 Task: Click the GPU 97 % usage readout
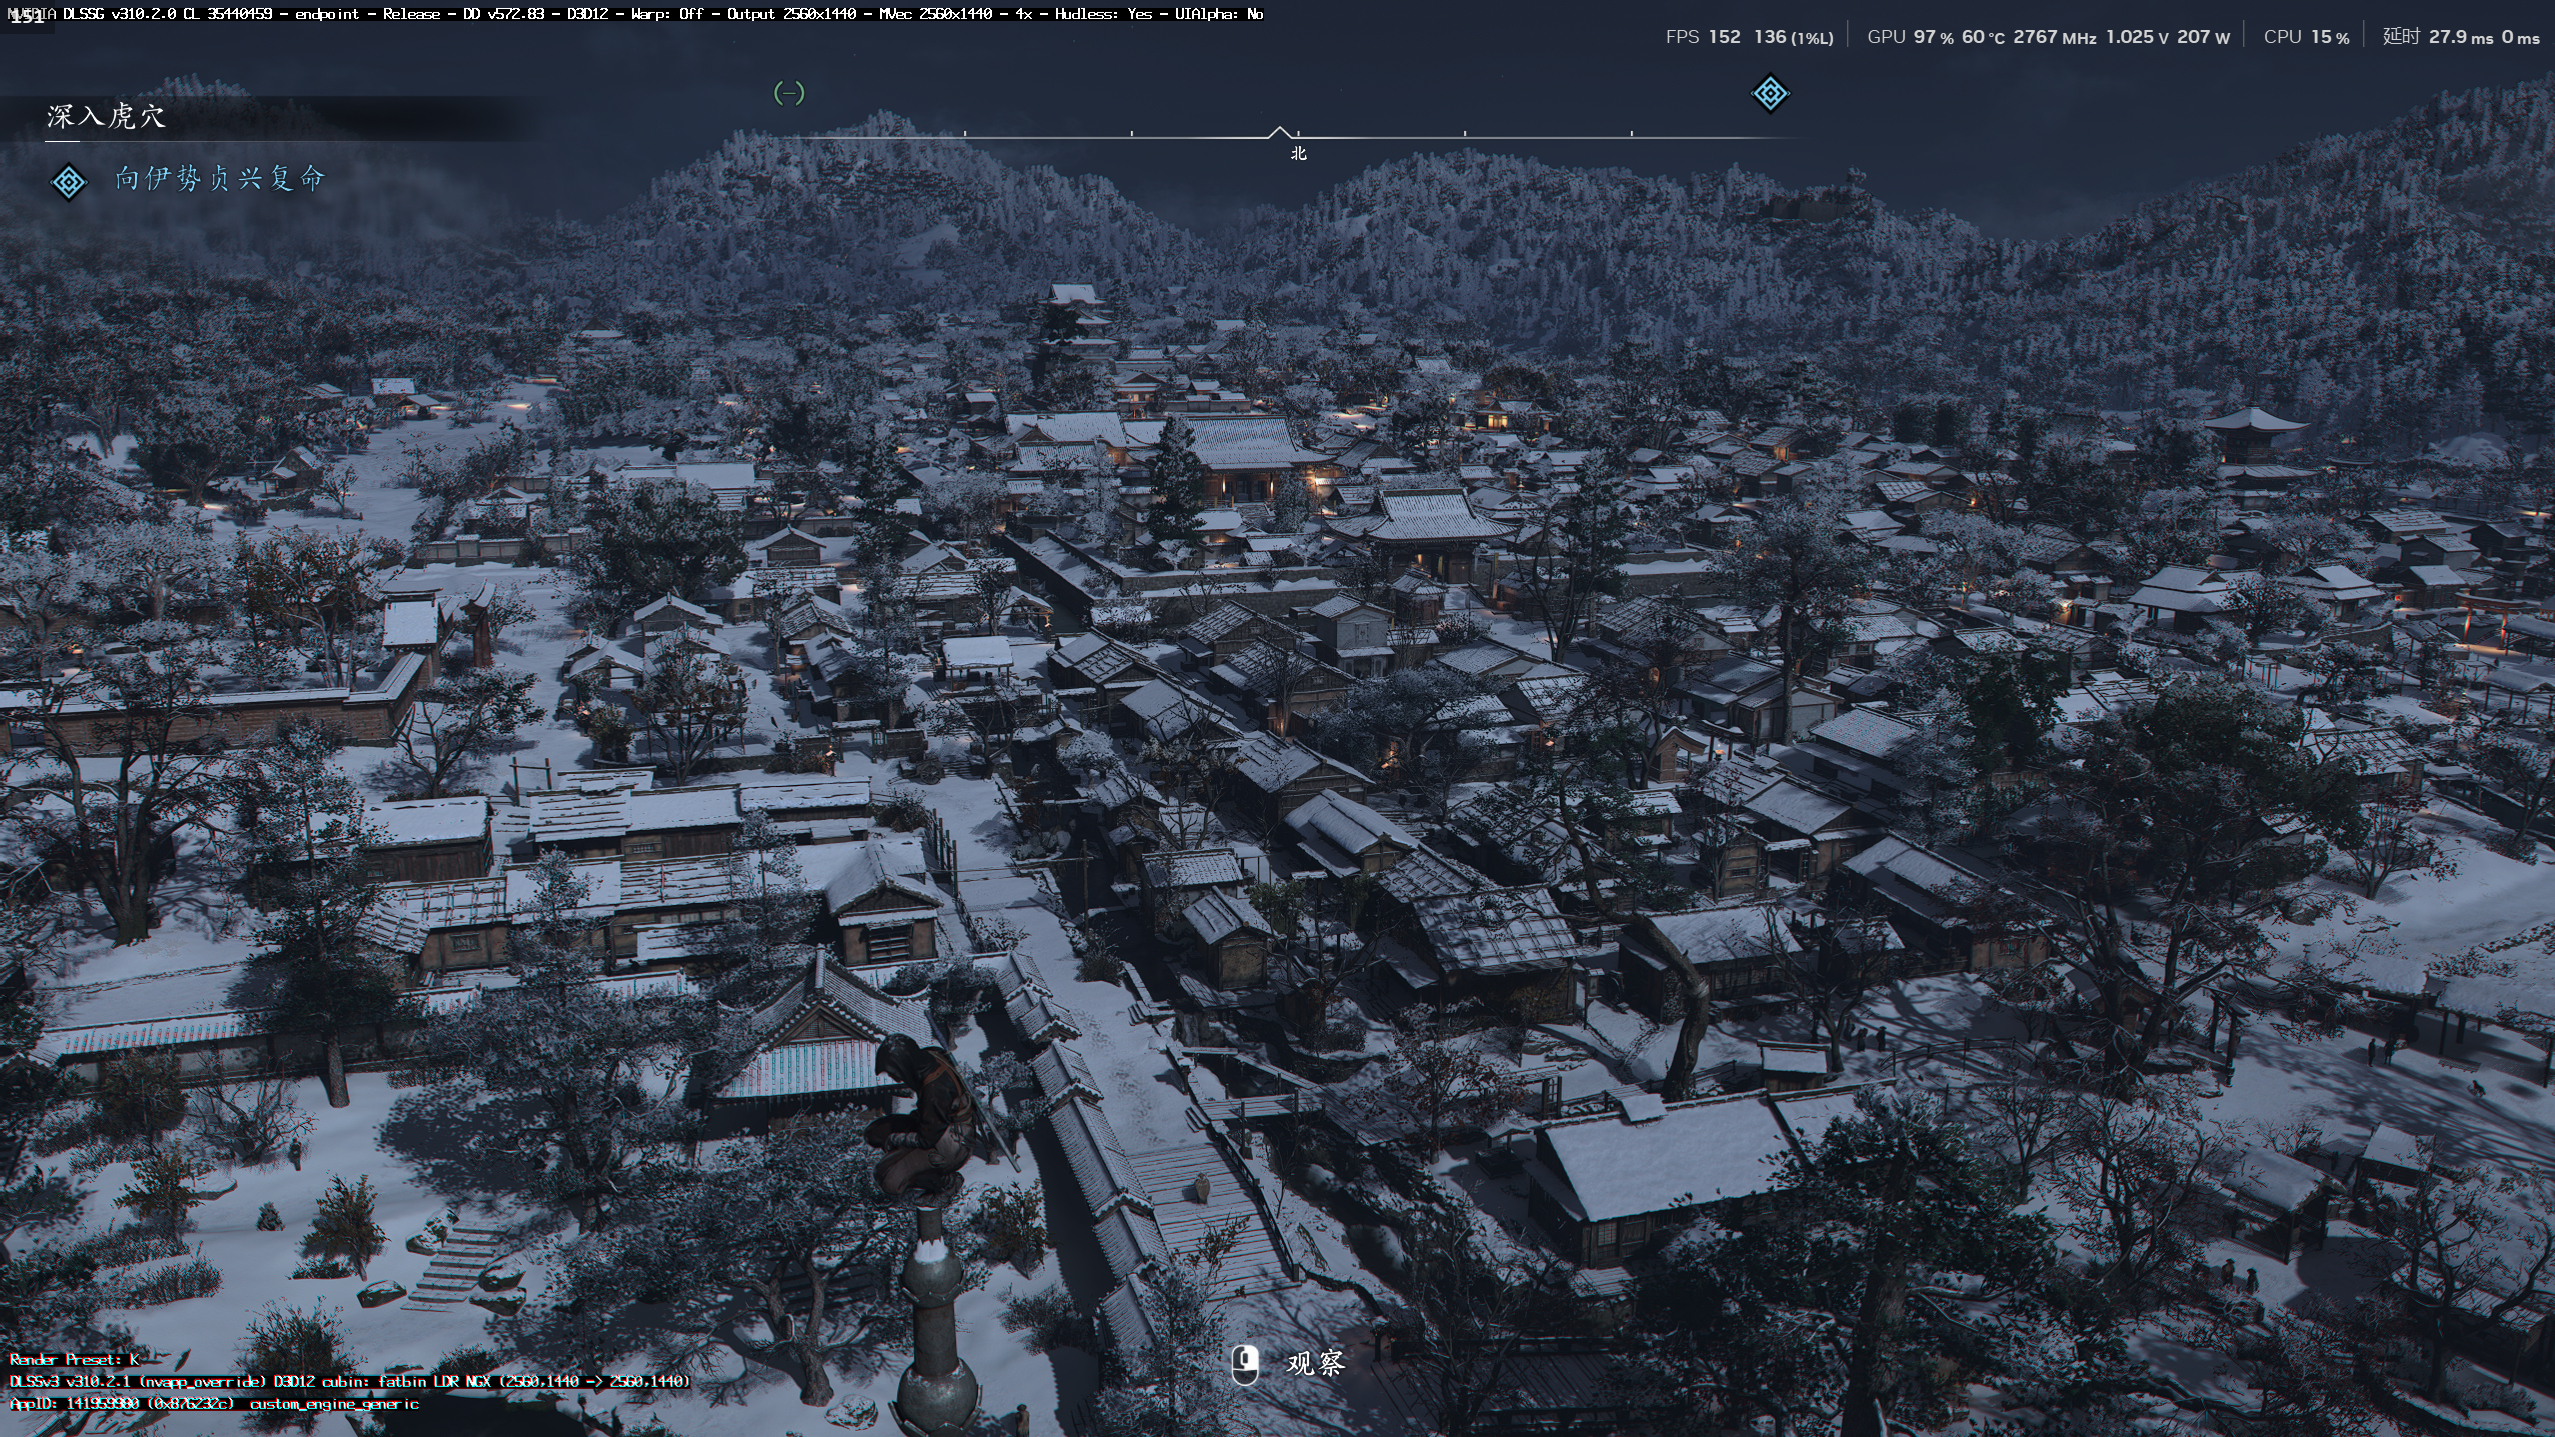1910,37
